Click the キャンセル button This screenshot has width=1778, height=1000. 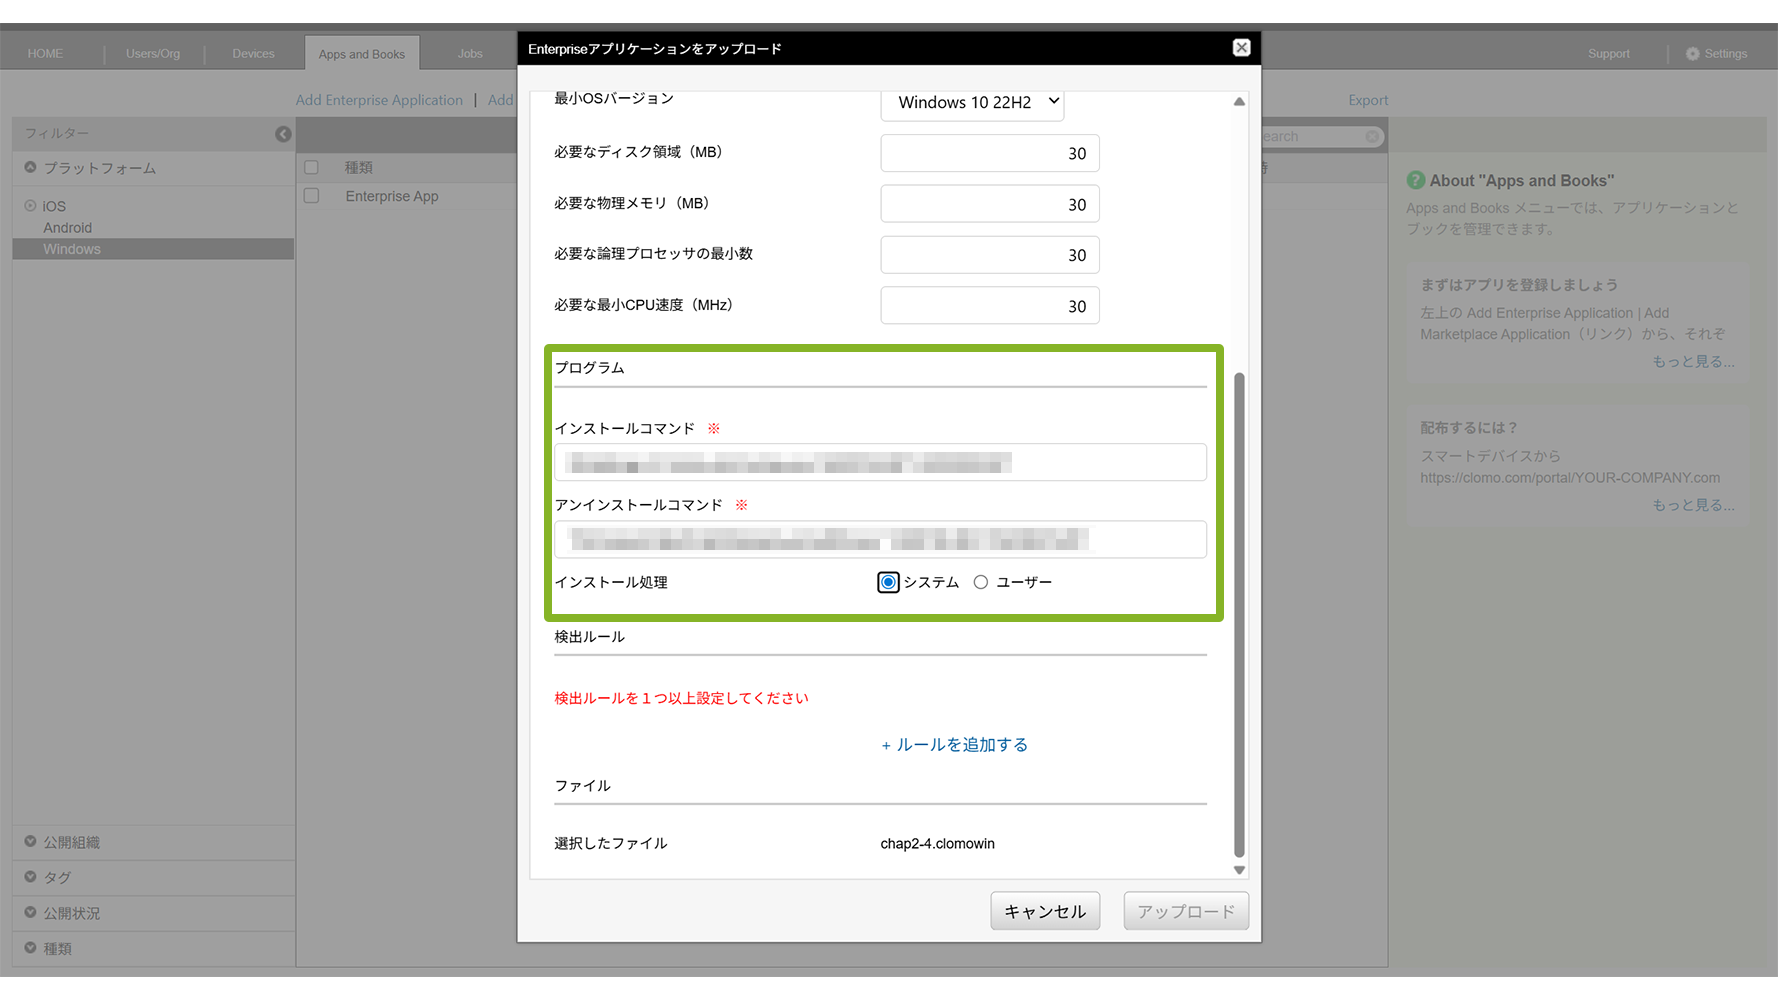(1044, 911)
